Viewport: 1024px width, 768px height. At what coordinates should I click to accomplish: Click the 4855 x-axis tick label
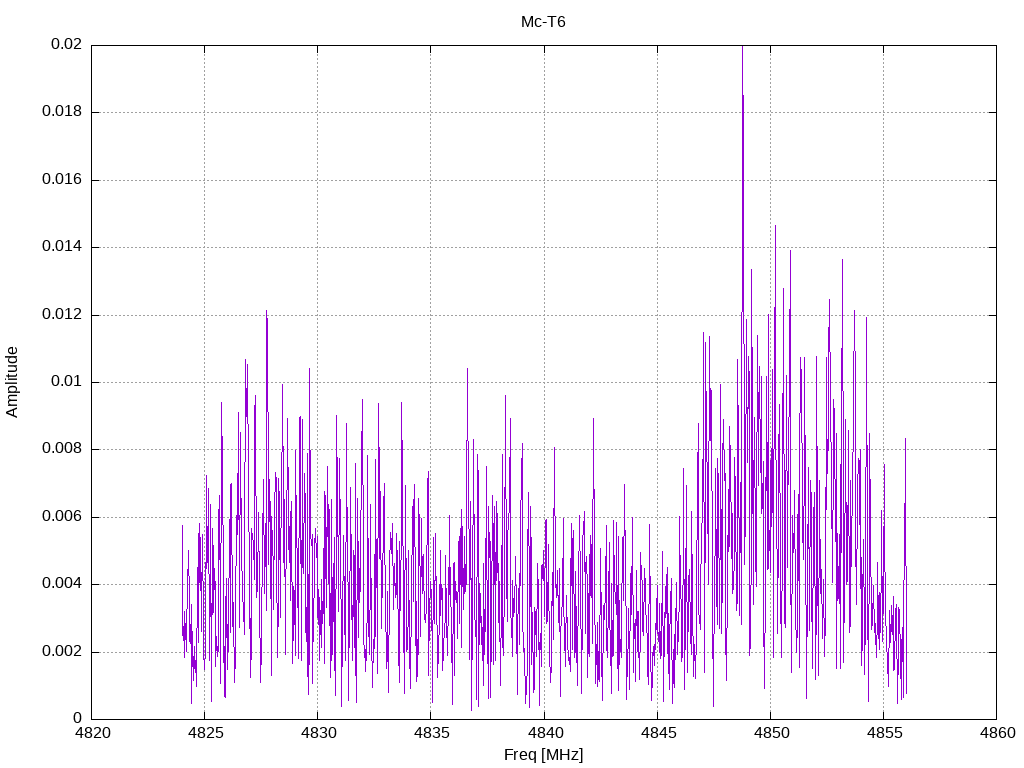tap(884, 733)
